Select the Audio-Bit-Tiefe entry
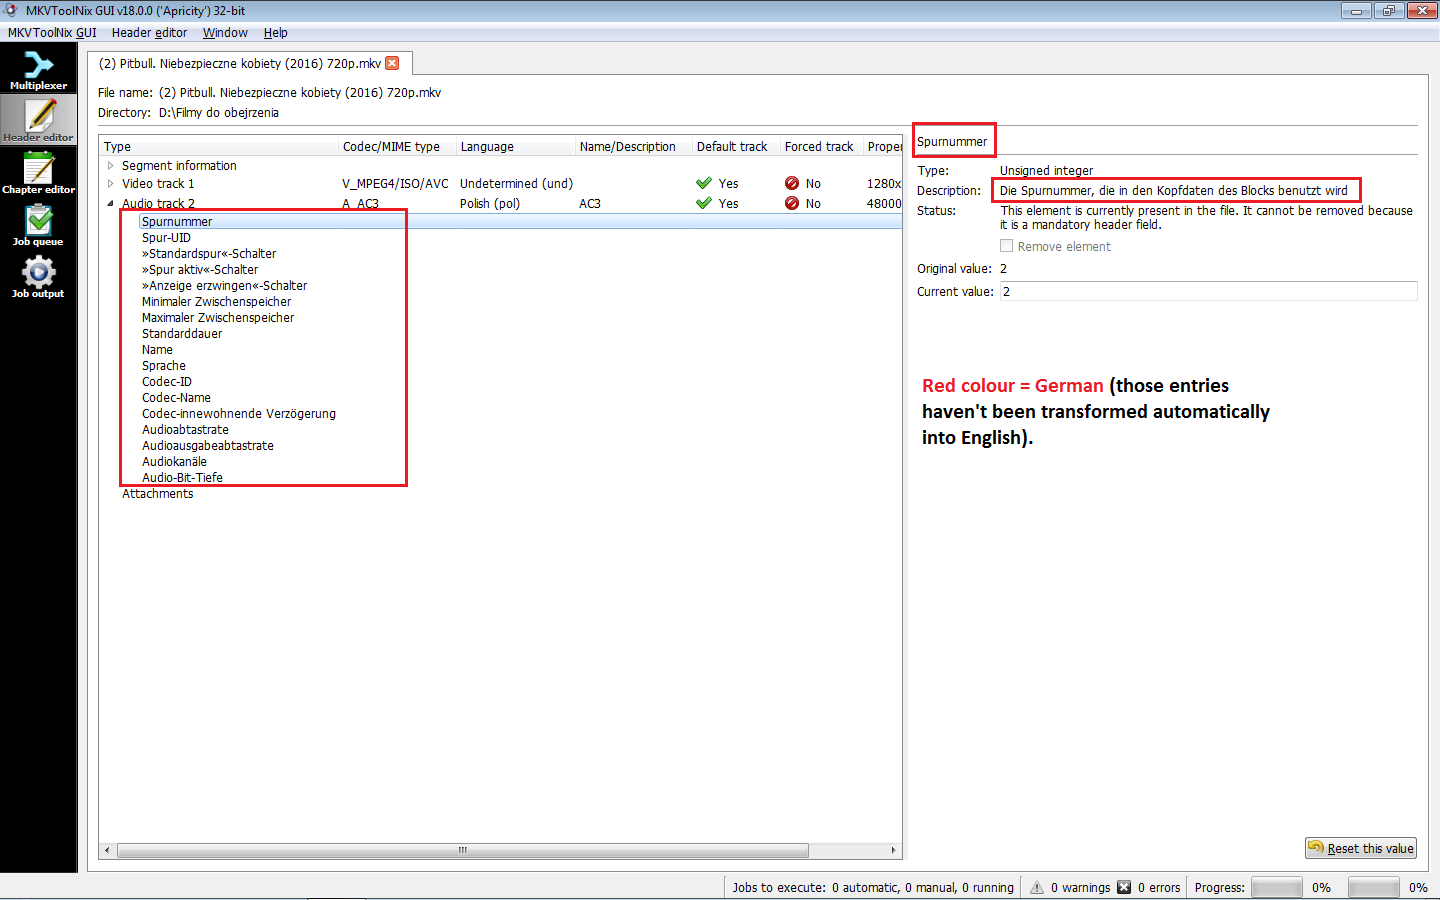Viewport: 1440px width, 900px height. (182, 478)
